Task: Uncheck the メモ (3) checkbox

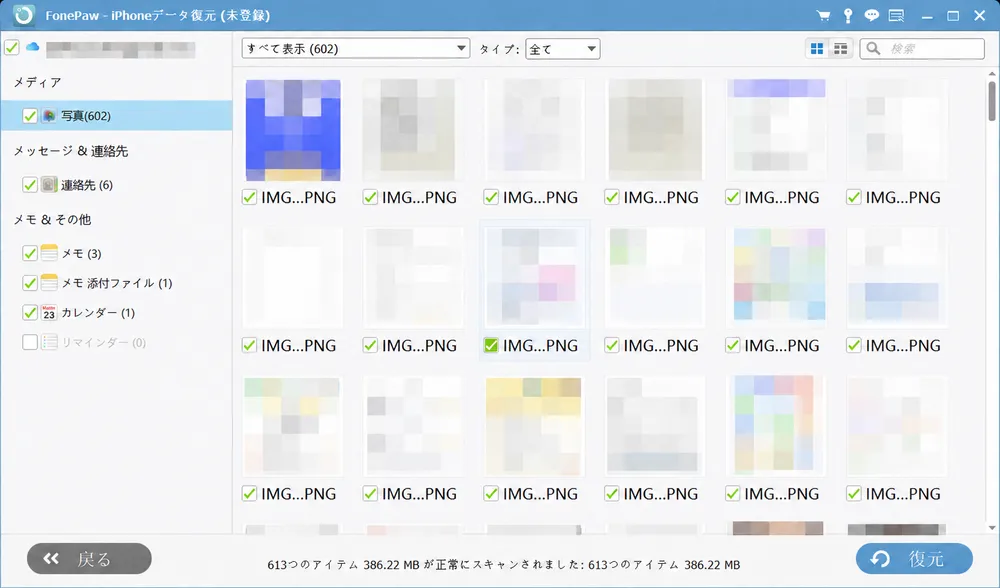Action: pos(29,253)
